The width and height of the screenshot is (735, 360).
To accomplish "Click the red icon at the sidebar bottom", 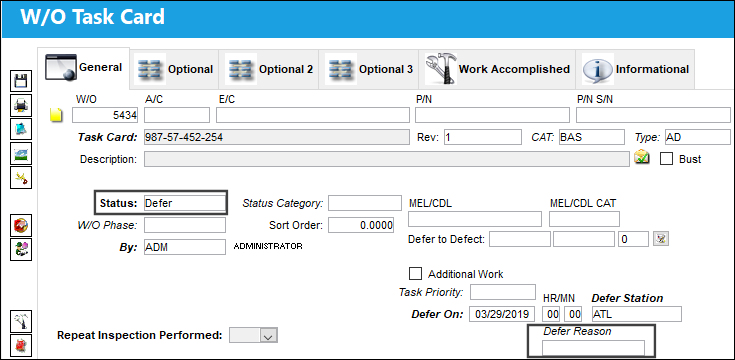I will [21, 345].
